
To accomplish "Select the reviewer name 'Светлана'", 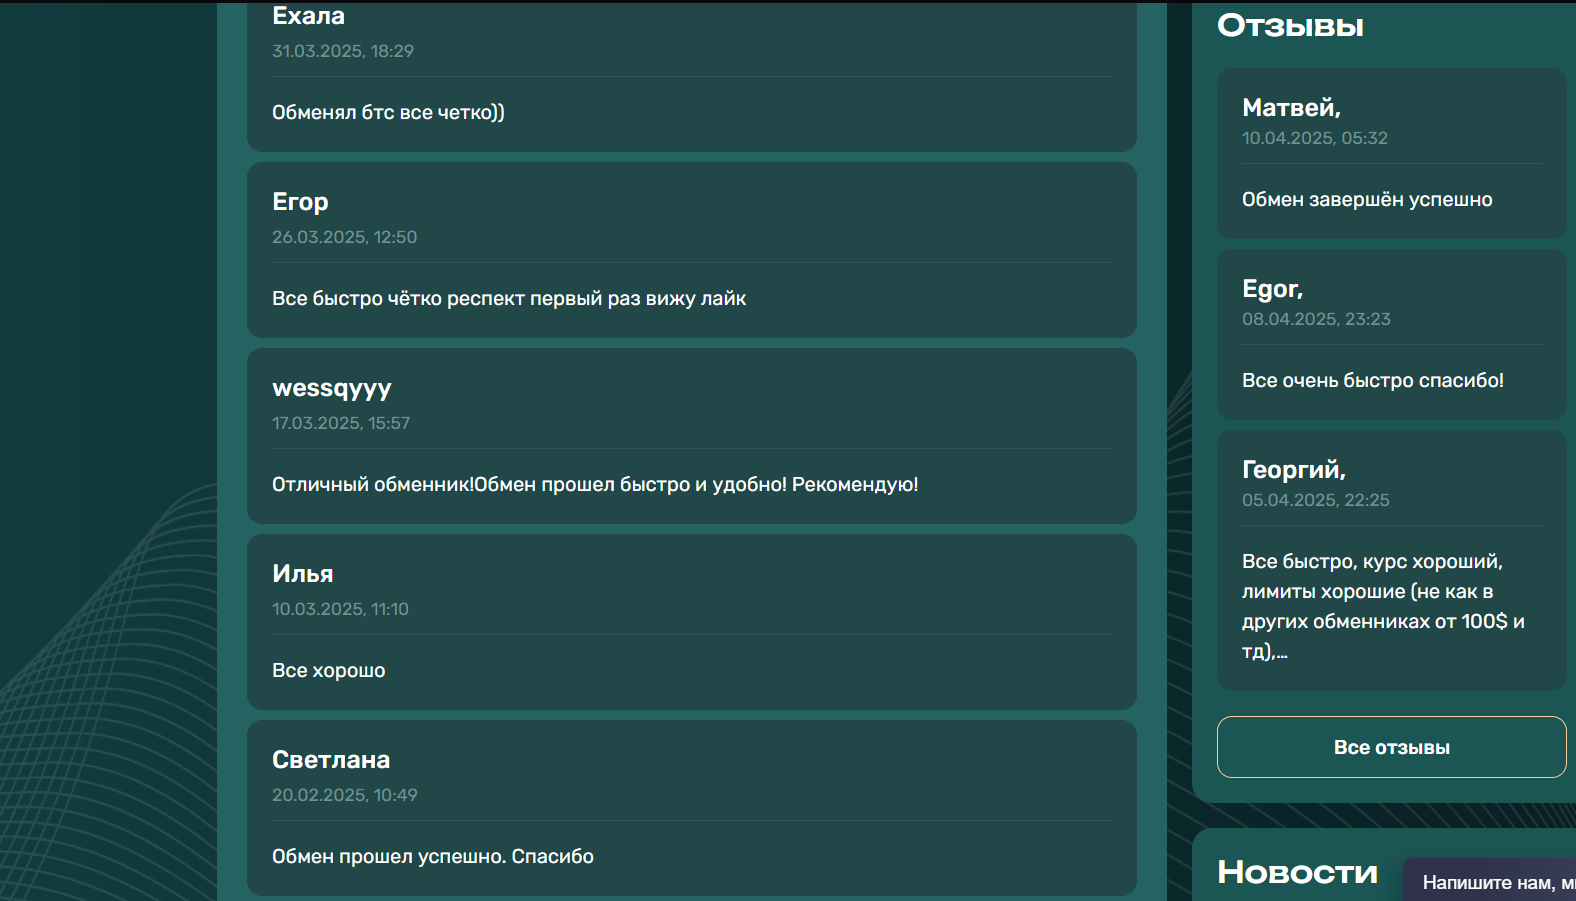I will click(331, 760).
